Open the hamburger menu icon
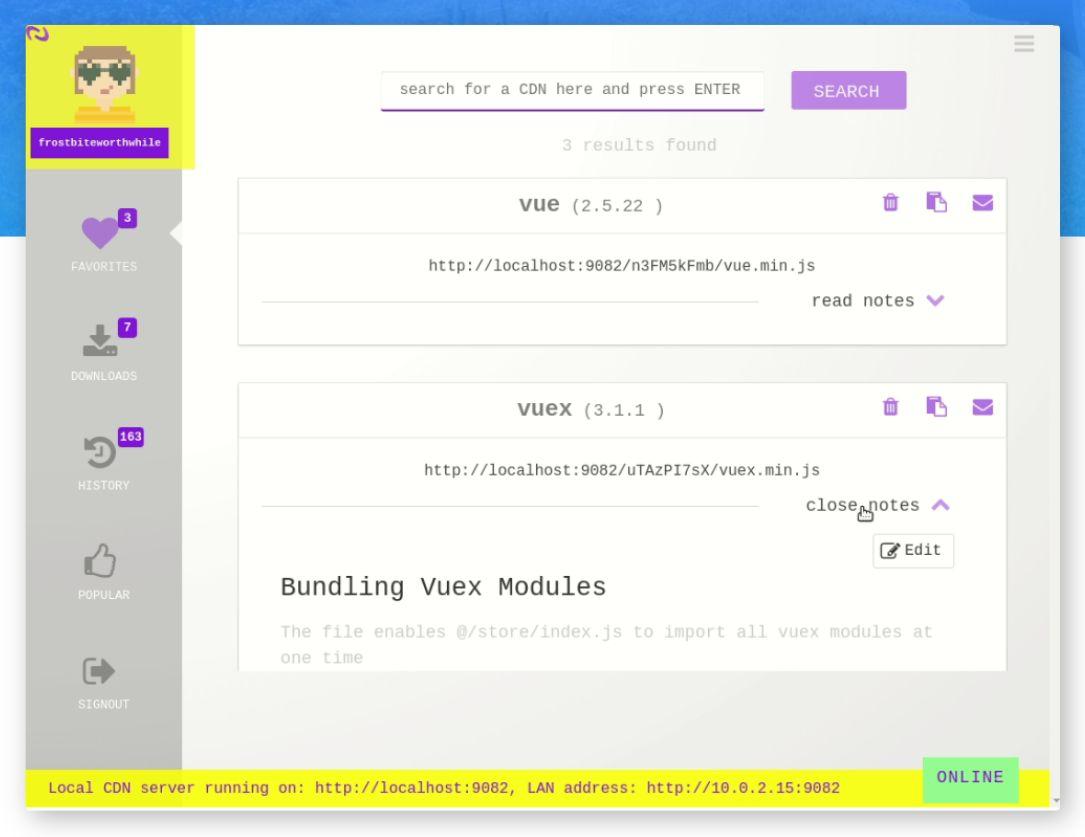Screen dimensions: 1085x837 [1023, 43]
